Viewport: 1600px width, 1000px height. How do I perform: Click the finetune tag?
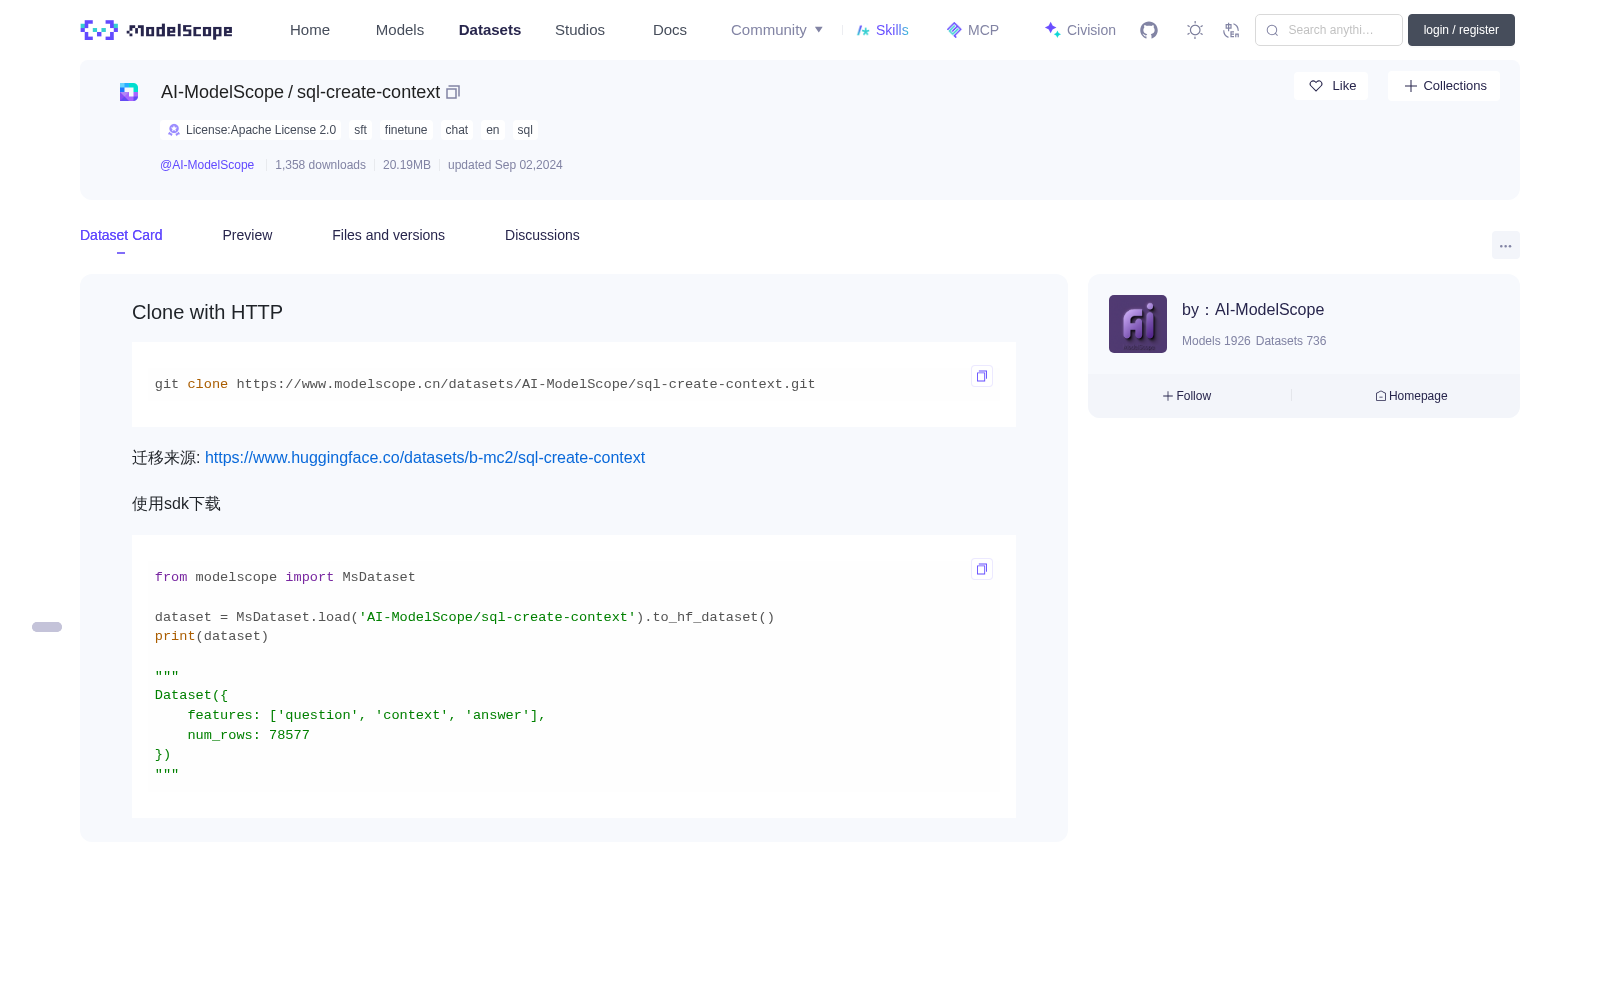pos(406,130)
